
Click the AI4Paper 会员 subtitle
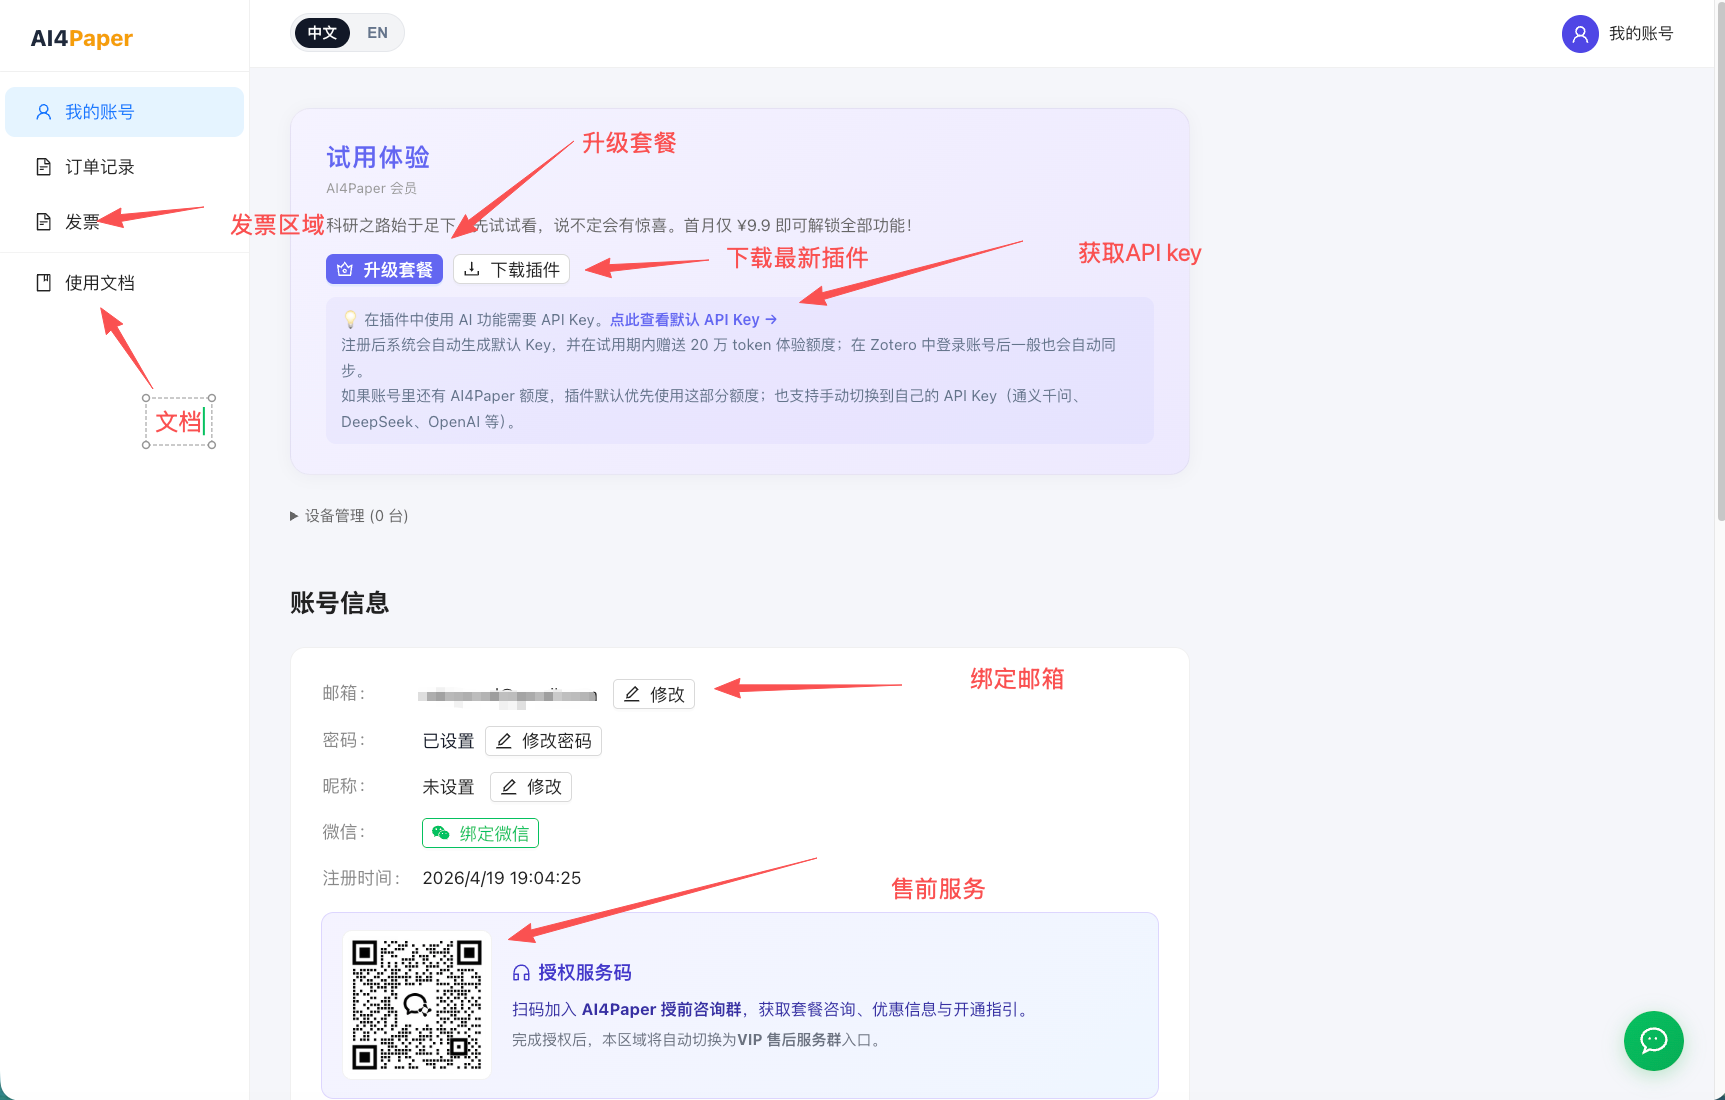pyautogui.click(x=371, y=188)
